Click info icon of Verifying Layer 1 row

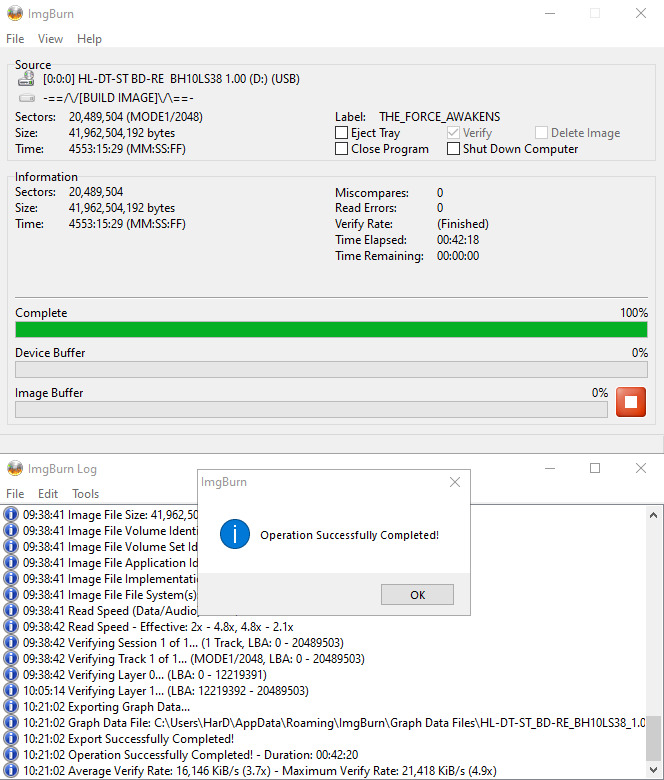tap(11, 690)
